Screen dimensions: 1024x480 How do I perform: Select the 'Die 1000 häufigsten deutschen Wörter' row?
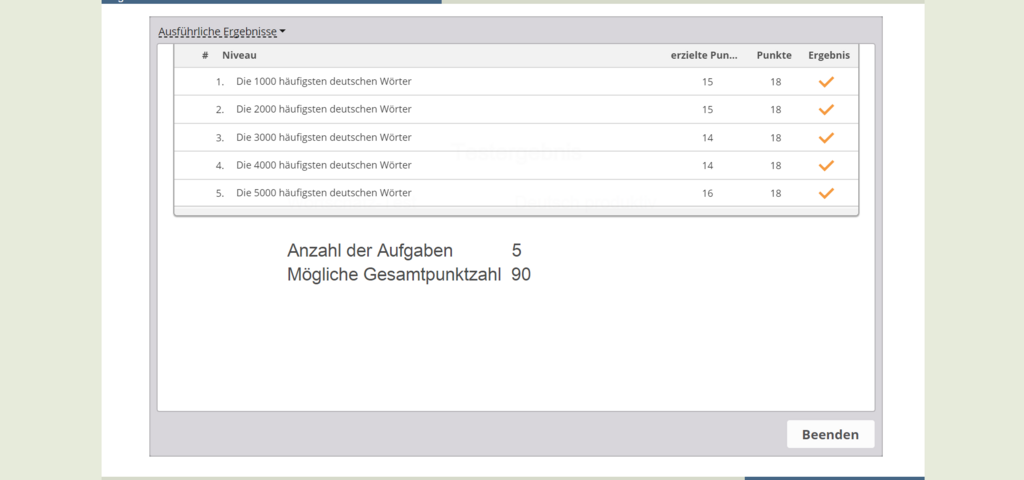pos(516,82)
